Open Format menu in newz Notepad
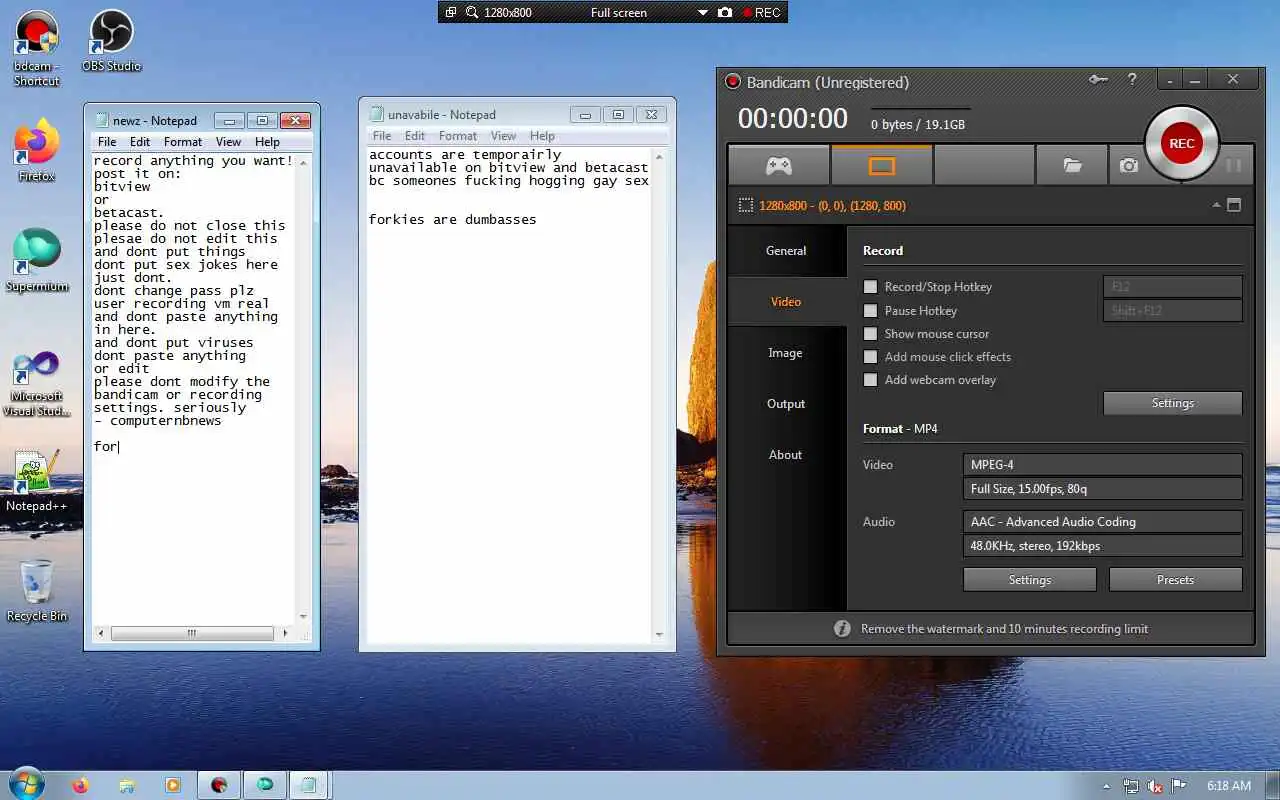Viewport: 1280px width, 800px height. [x=183, y=142]
